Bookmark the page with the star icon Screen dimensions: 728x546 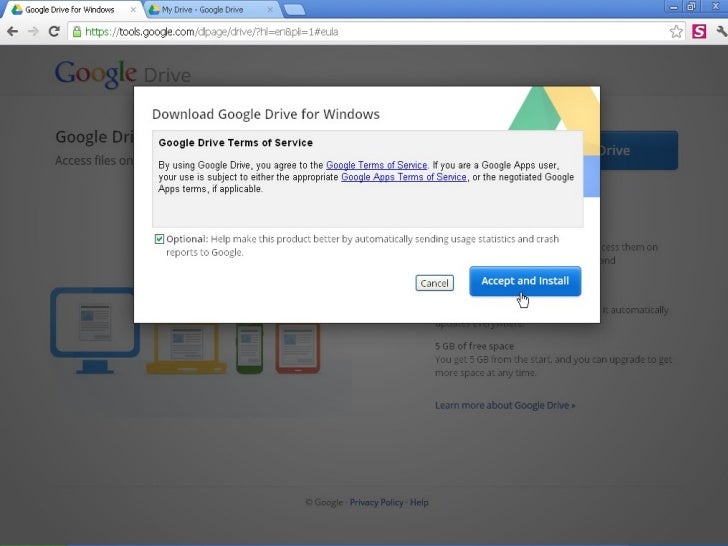click(676, 32)
